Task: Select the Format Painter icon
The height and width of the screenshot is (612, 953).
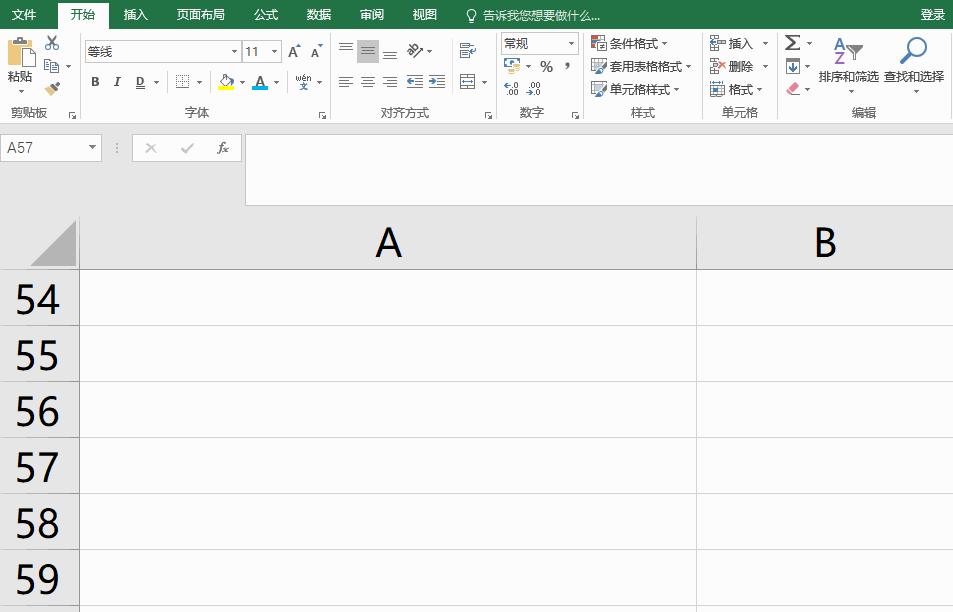Action: click(53, 89)
